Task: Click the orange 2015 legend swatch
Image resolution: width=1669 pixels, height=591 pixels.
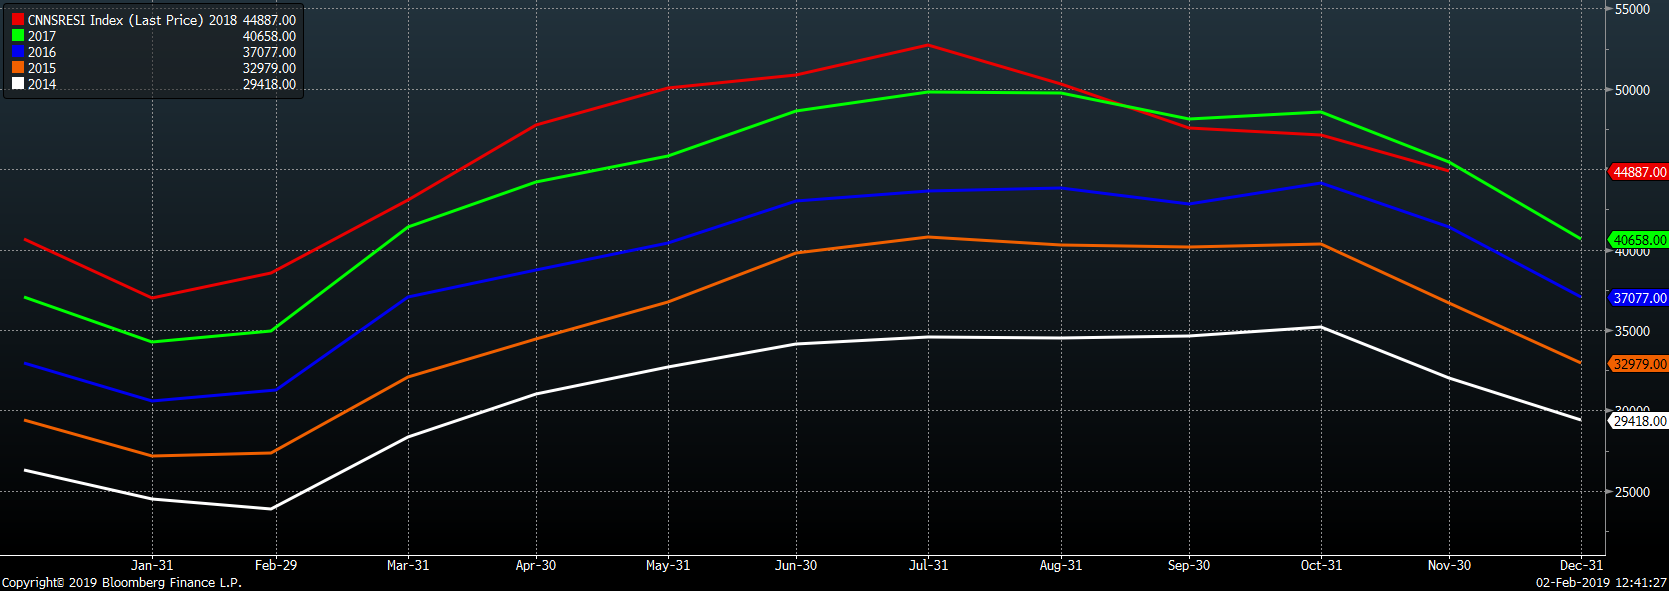Action: tap(17, 68)
